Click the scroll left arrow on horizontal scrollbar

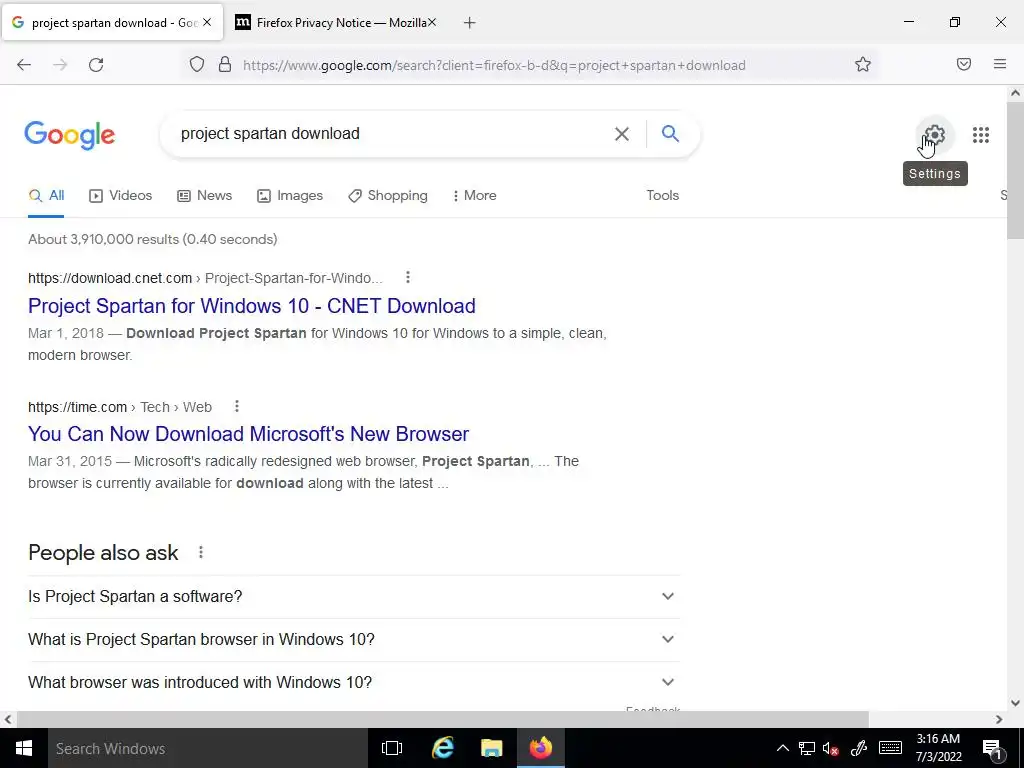pos(8,720)
